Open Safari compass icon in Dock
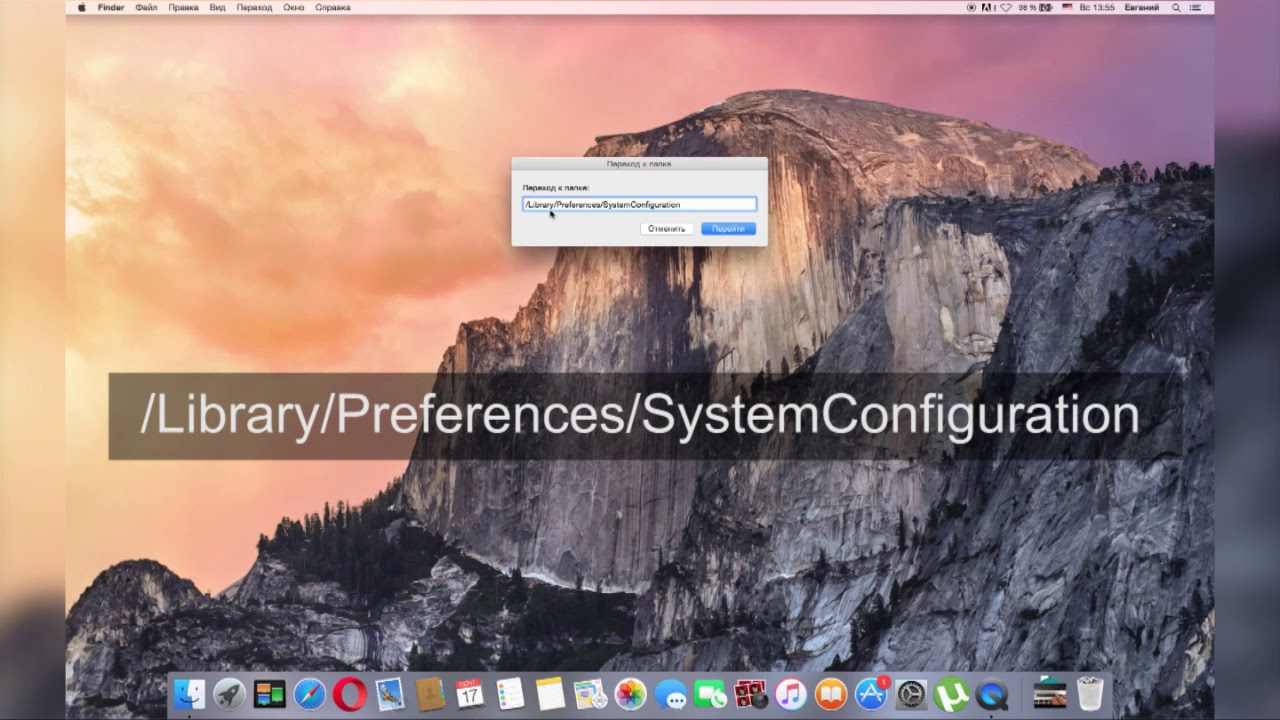This screenshot has height=720, width=1280. [x=310, y=693]
